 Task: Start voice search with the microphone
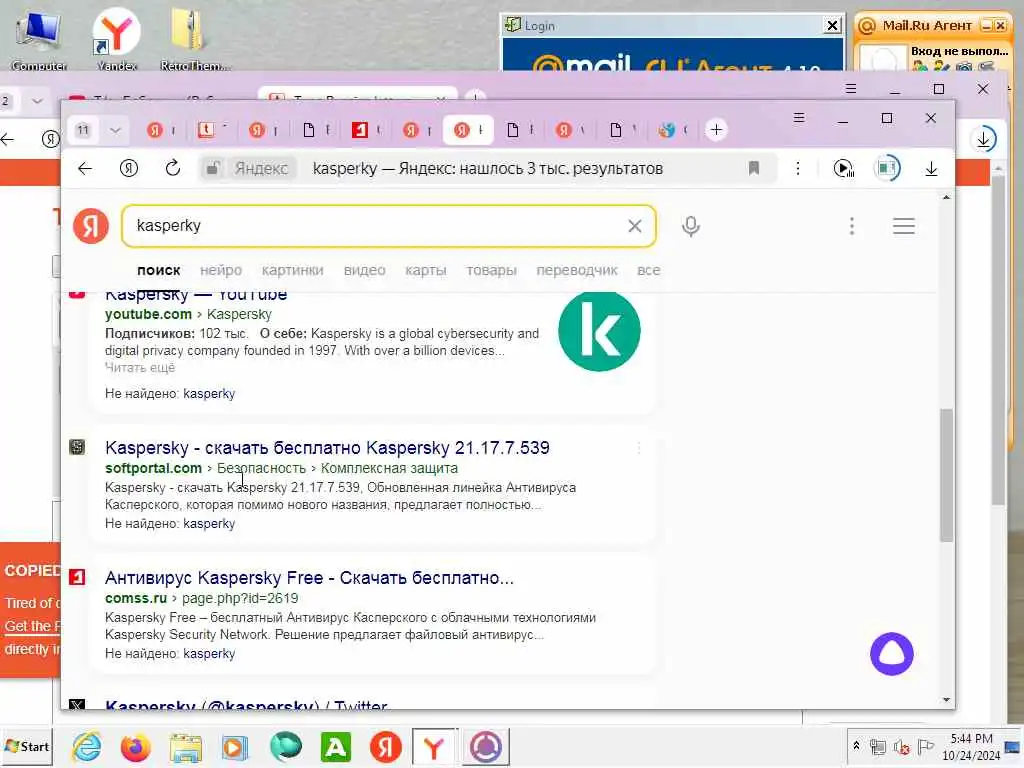click(691, 226)
